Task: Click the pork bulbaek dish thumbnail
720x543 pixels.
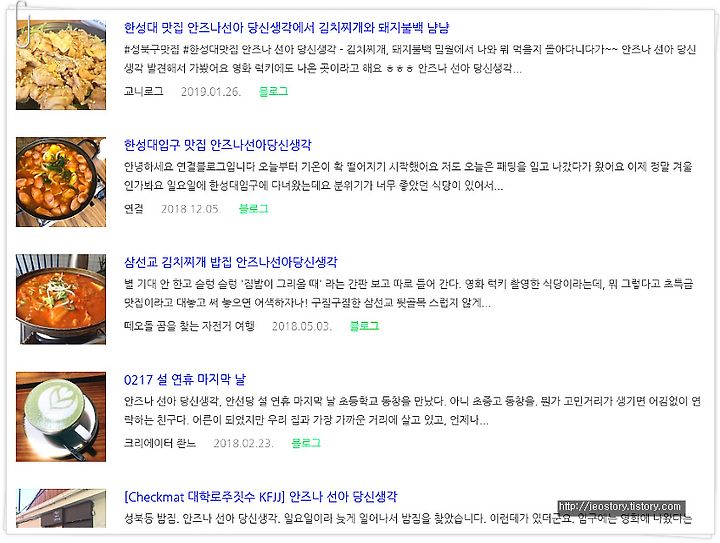Action: click(x=61, y=65)
